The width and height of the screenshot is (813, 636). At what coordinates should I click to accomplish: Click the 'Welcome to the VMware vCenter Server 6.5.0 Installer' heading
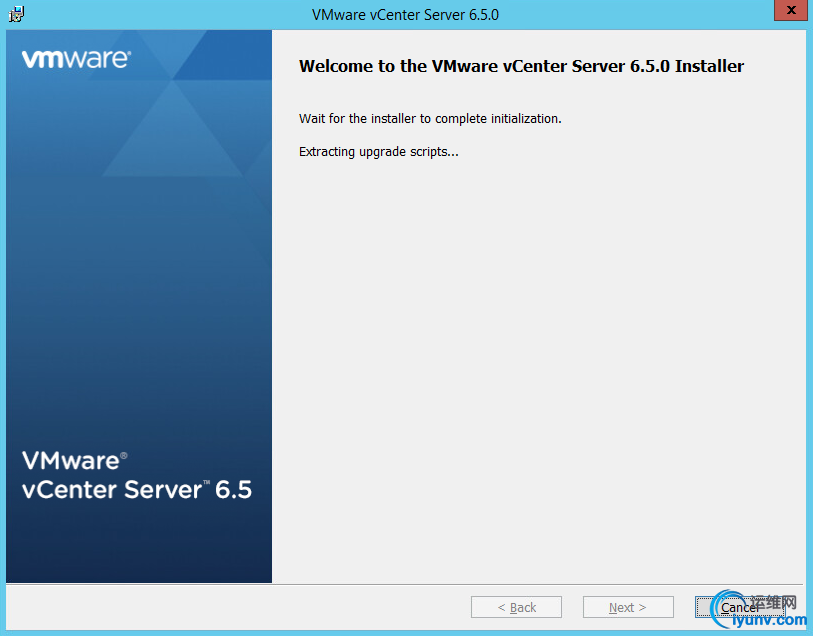(x=521, y=66)
